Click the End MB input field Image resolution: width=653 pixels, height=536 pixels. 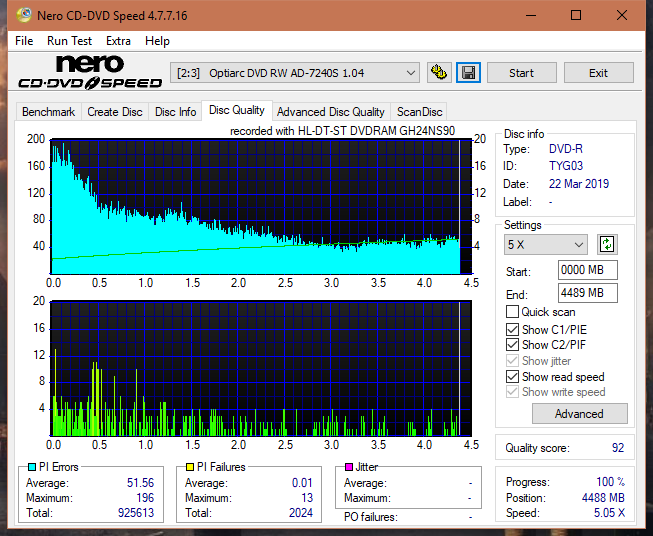[587, 293]
